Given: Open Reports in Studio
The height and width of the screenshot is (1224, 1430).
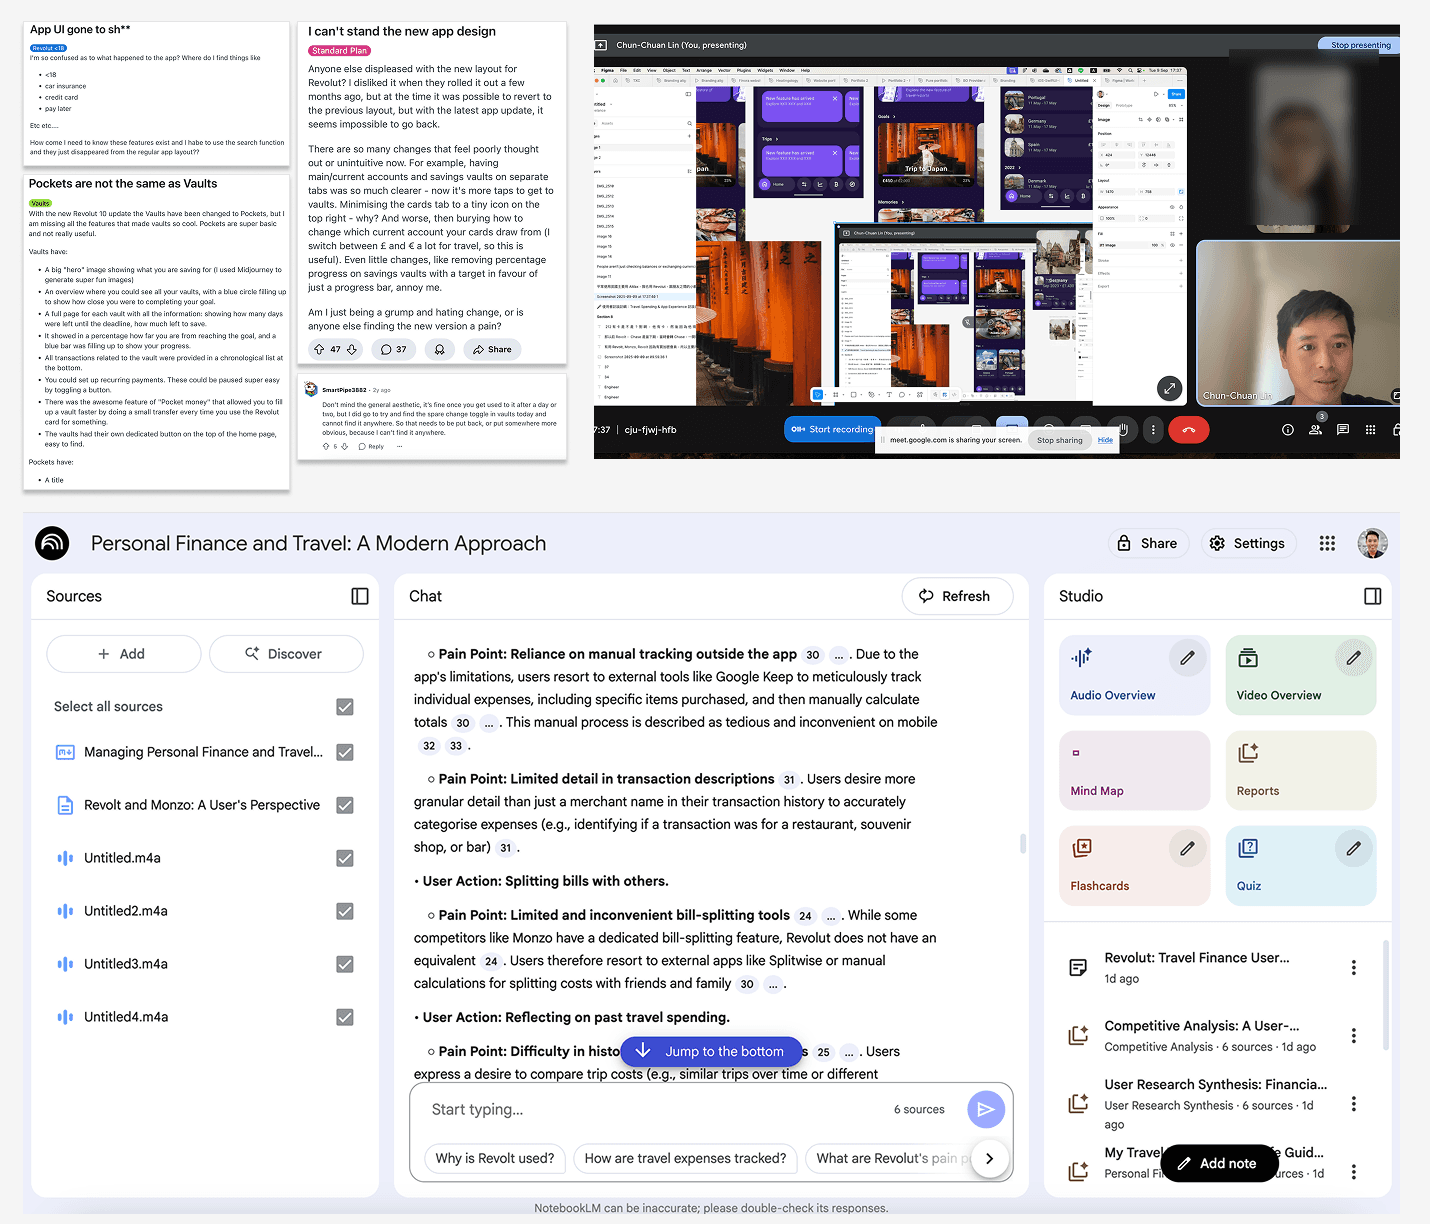Looking at the screenshot, I should [x=1300, y=771].
